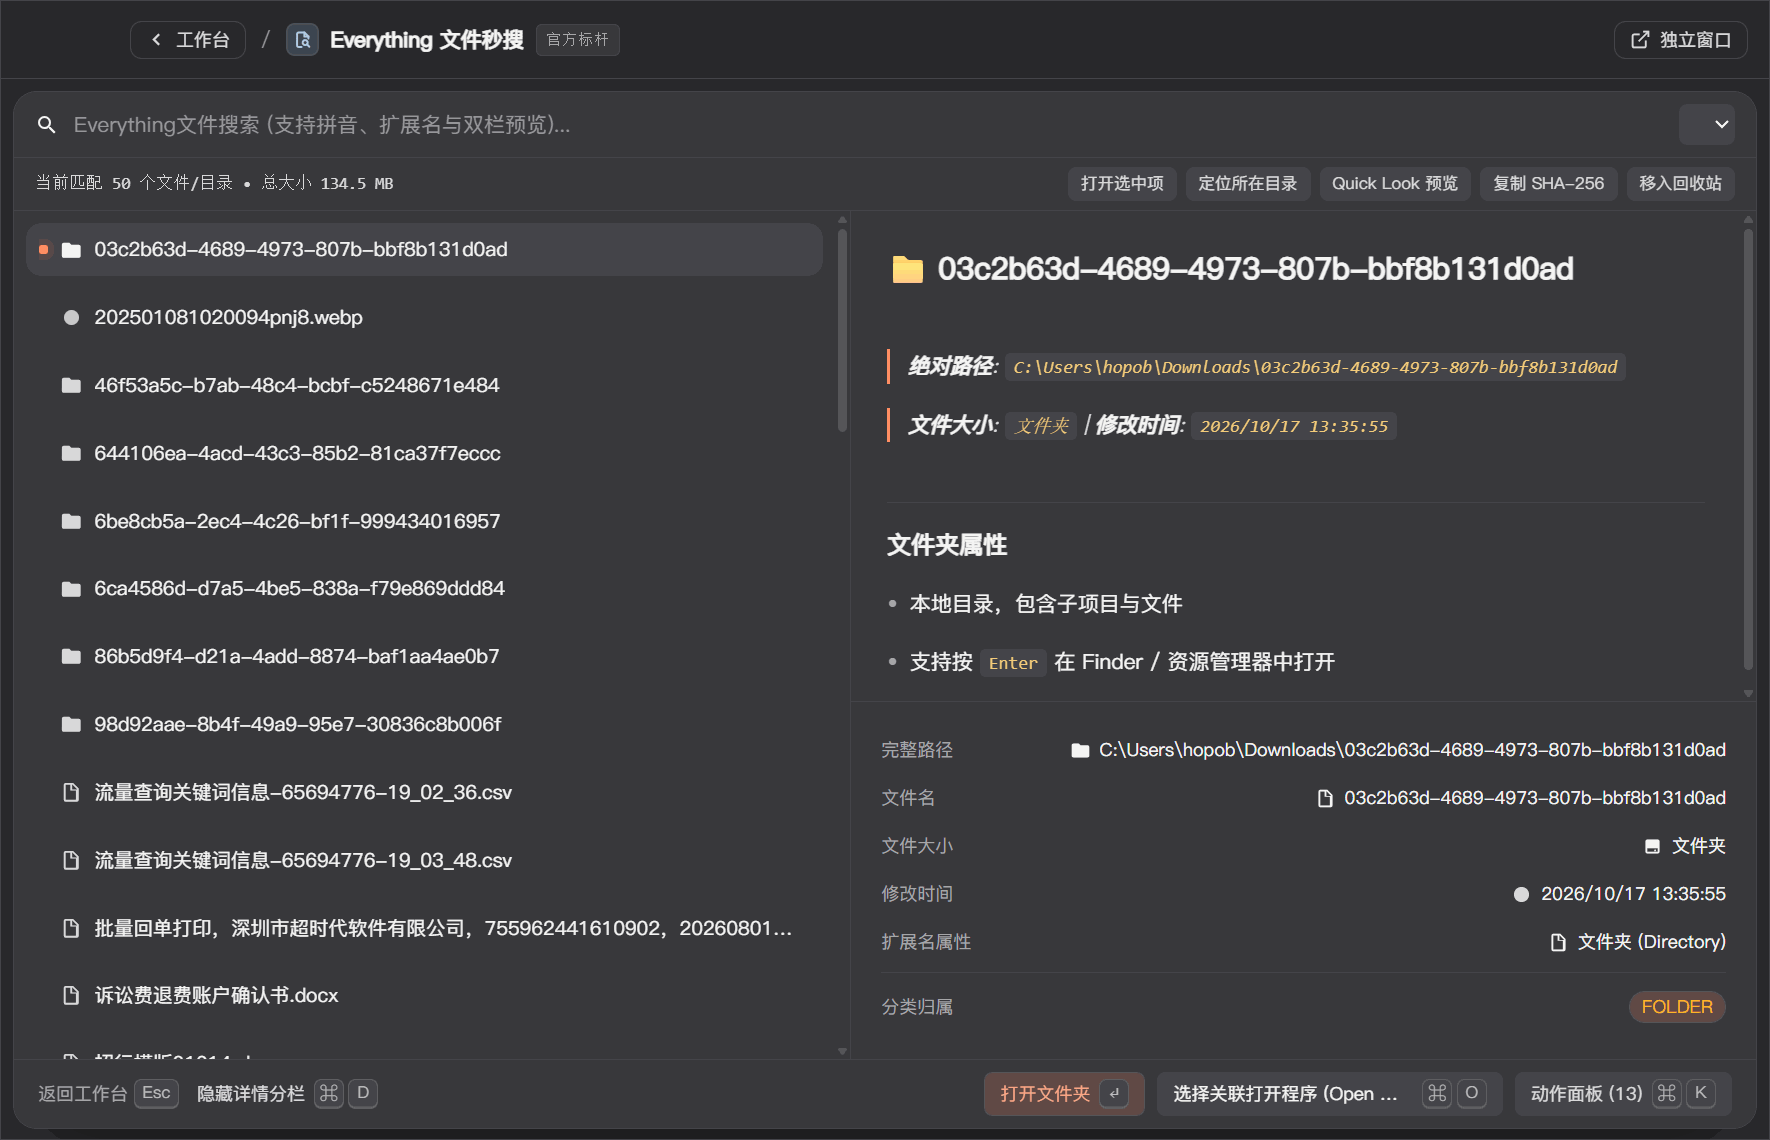Open Quick Look 预览
Viewport: 1770px width, 1140px height.
click(1395, 184)
